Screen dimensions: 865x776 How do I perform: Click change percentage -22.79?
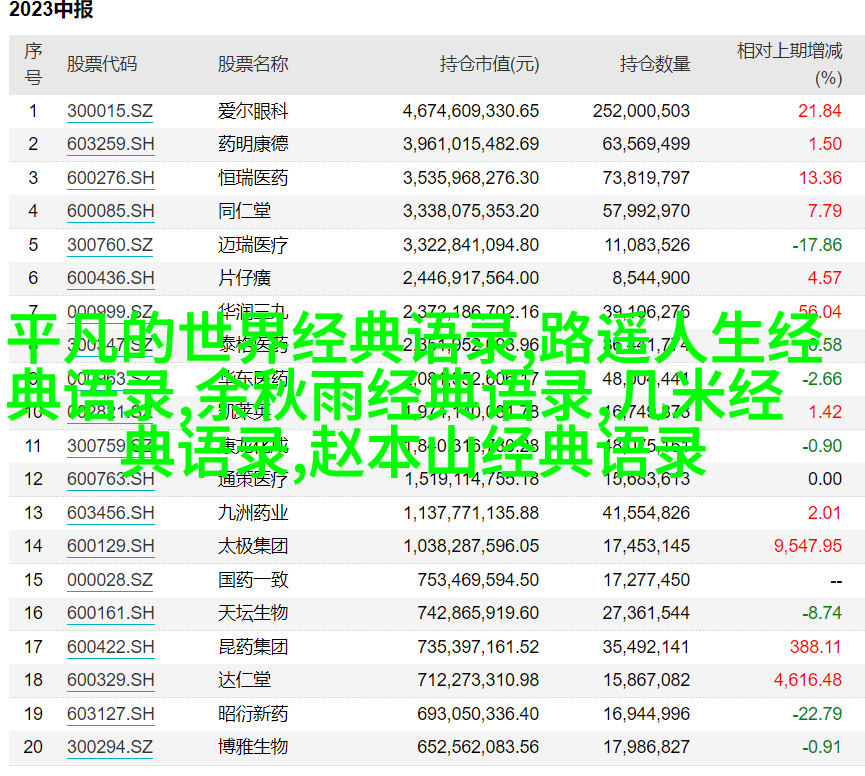(x=817, y=714)
